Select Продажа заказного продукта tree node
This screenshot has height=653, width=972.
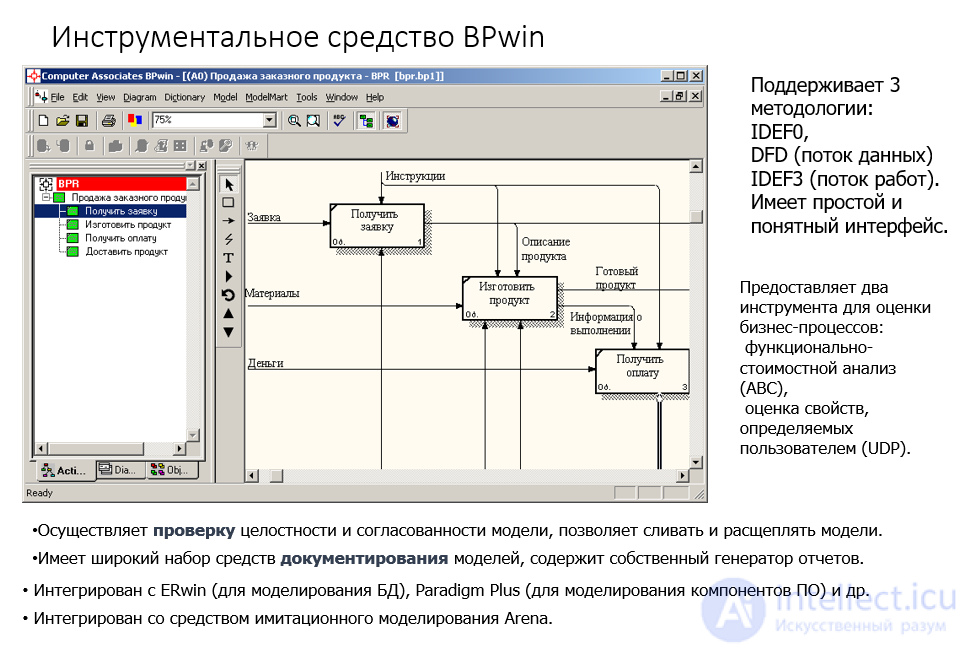pos(128,197)
